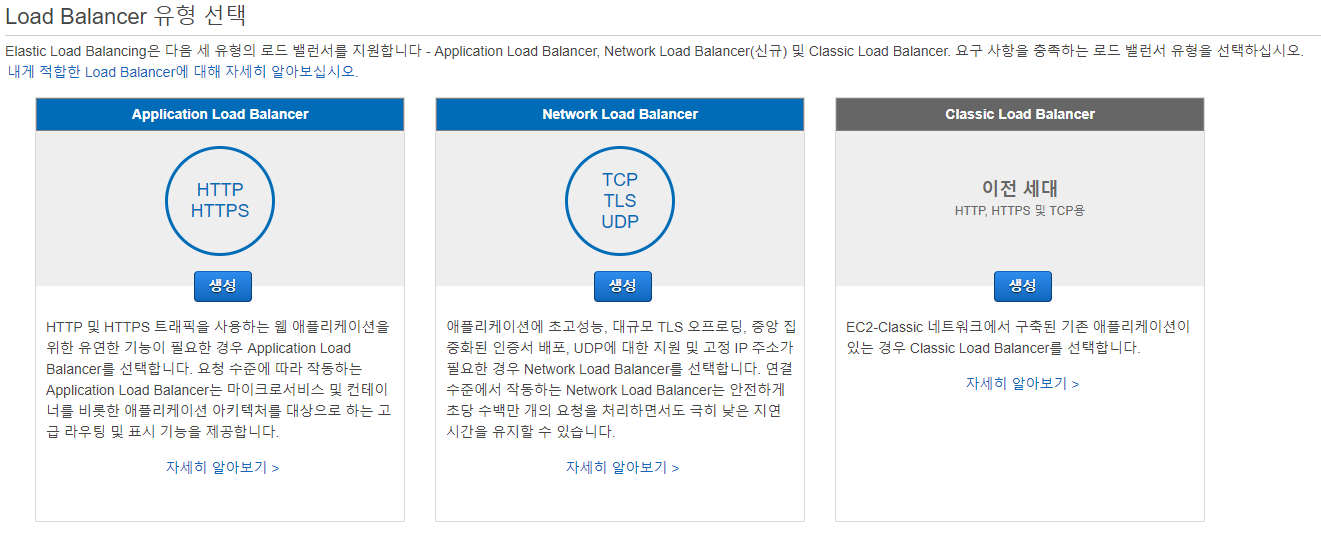Click 생성 button under Application Load Balancer
The image size is (1321, 553).
(x=222, y=286)
